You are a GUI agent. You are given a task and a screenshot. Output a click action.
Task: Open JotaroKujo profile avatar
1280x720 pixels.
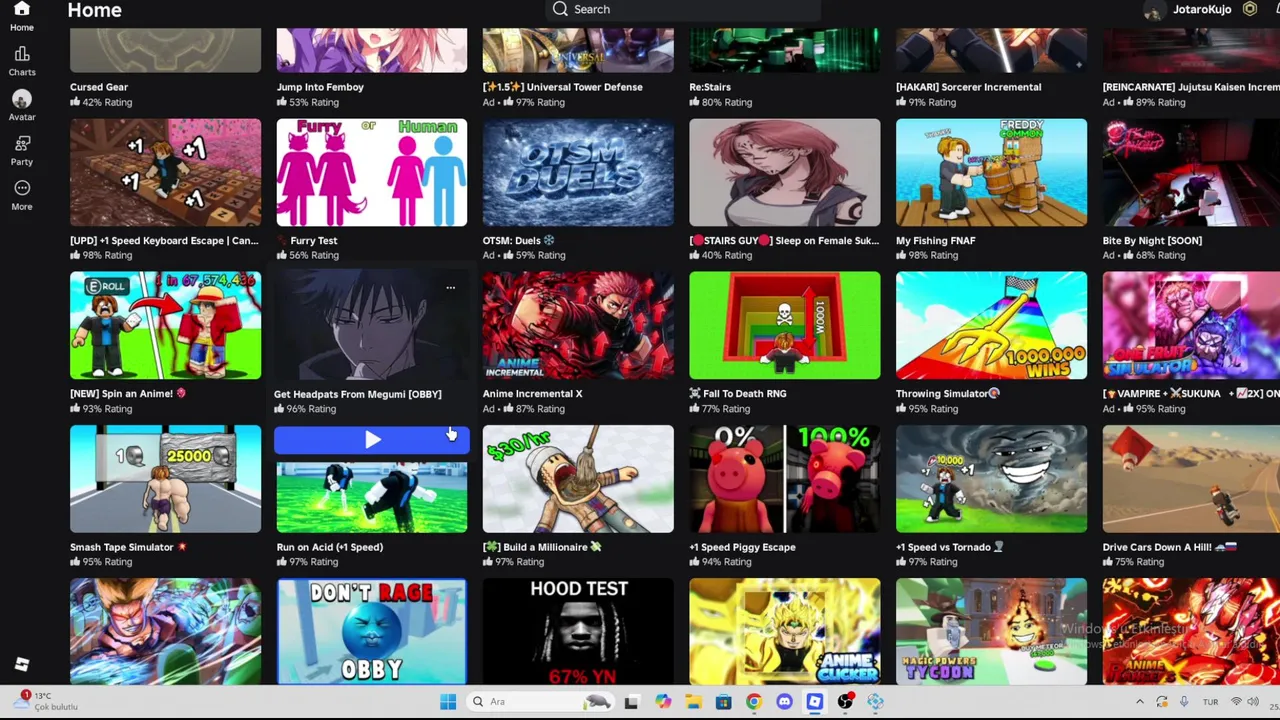click(1154, 10)
